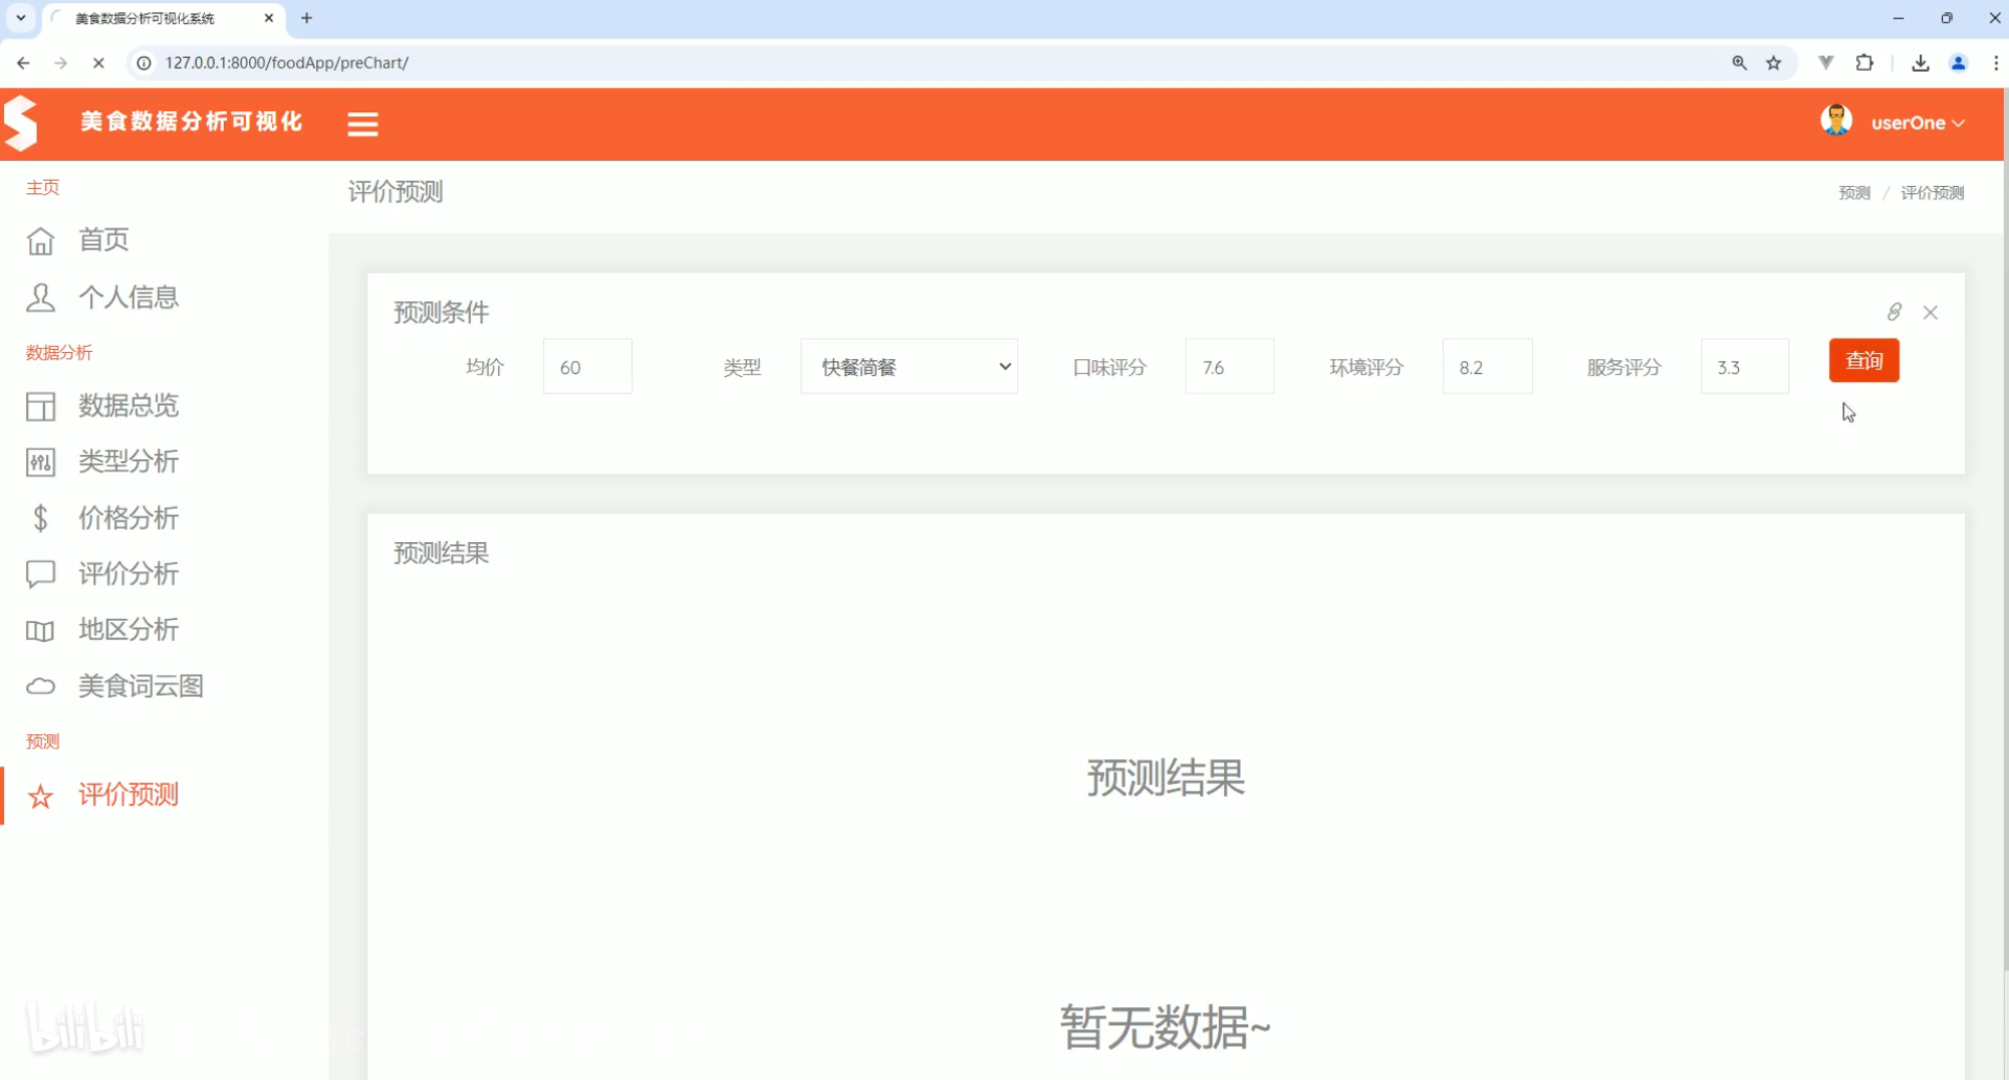Click the star icon for 评价预测
This screenshot has height=1080, width=2009.
(x=40, y=797)
